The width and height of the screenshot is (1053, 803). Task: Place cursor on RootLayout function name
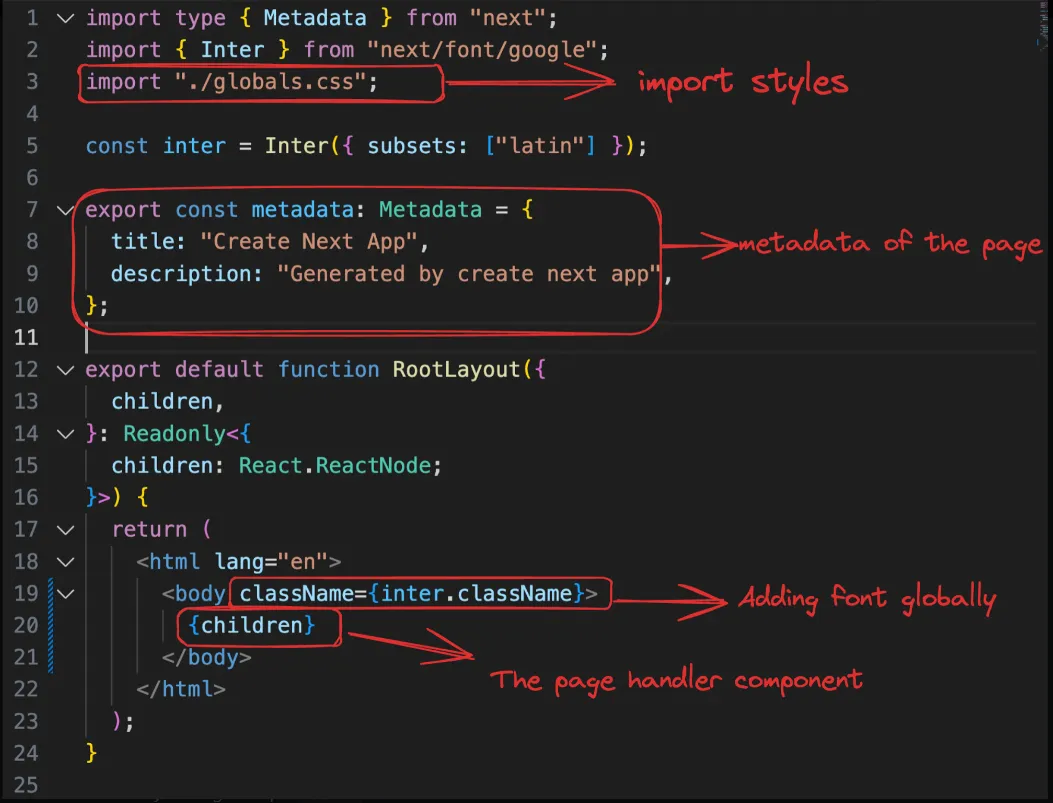tap(456, 370)
